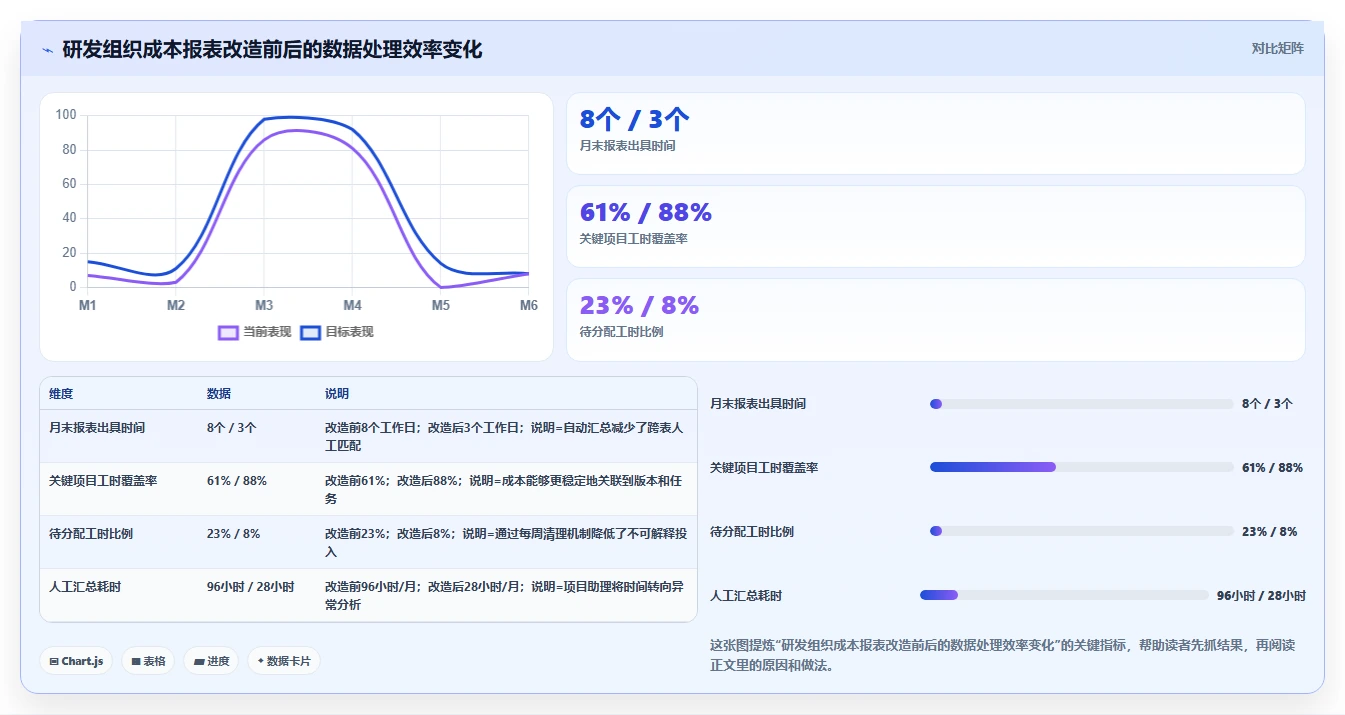Click description starting 改造前61%
This screenshot has width=1345, height=715.
[x=506, y=490]
